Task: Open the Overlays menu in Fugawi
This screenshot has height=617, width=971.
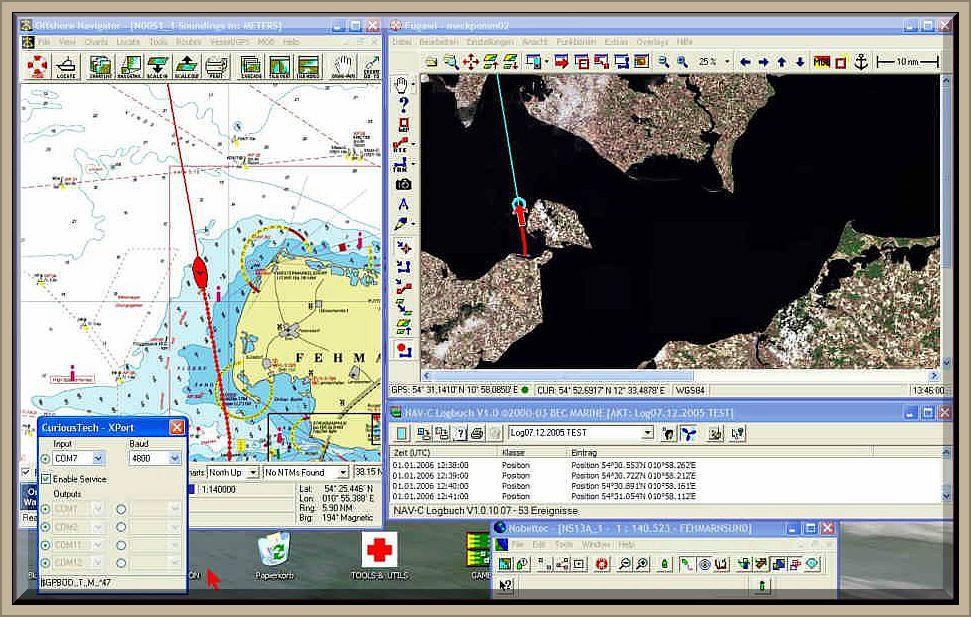Action: [x=651, y=42]
